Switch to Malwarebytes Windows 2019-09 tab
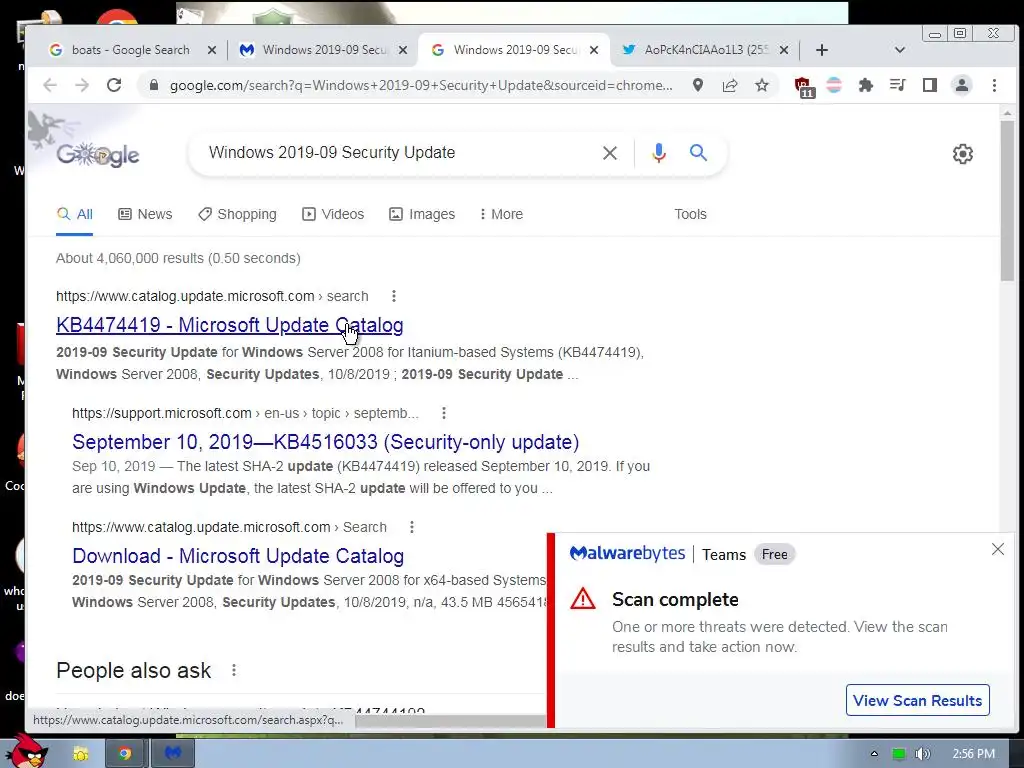1024x768 pixels. tap(325, 50)
